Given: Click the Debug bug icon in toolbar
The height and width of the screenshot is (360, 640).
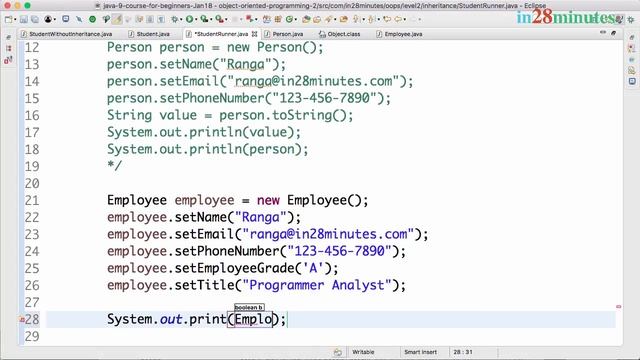Looking at the screenshot, I should click(174, 19).
